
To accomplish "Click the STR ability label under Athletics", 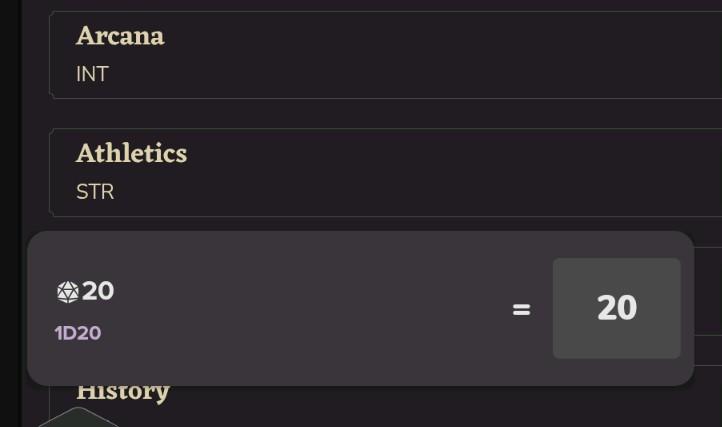I will (x=95, y=192).
